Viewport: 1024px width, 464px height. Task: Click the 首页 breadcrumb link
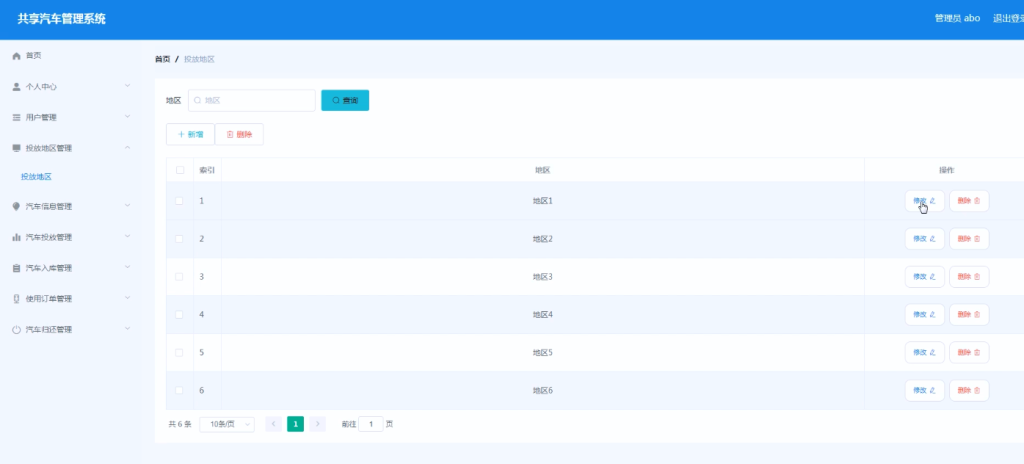click(x=162, y=59)
